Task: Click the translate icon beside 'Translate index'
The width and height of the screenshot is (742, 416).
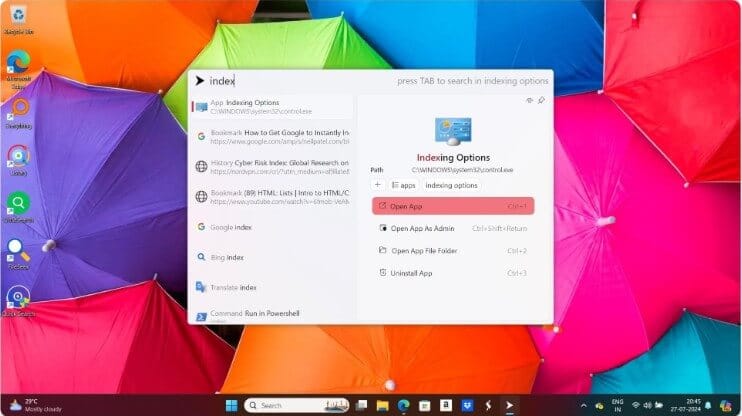Action: (x=201, y=287)
